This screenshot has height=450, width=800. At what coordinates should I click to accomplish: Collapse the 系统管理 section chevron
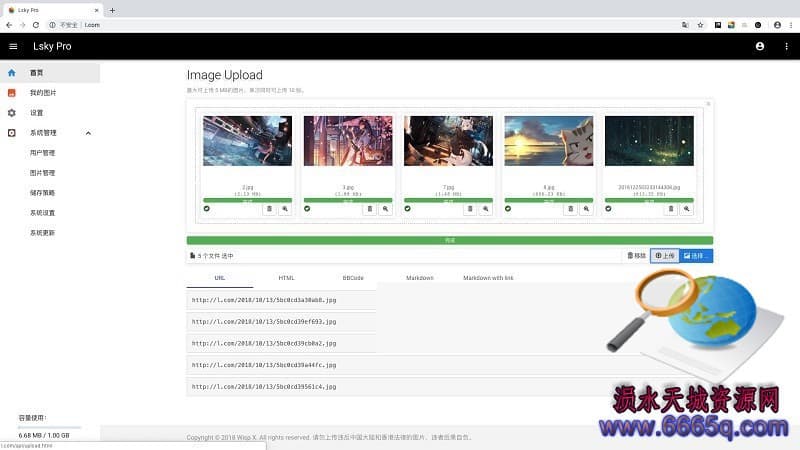[88, 133]
